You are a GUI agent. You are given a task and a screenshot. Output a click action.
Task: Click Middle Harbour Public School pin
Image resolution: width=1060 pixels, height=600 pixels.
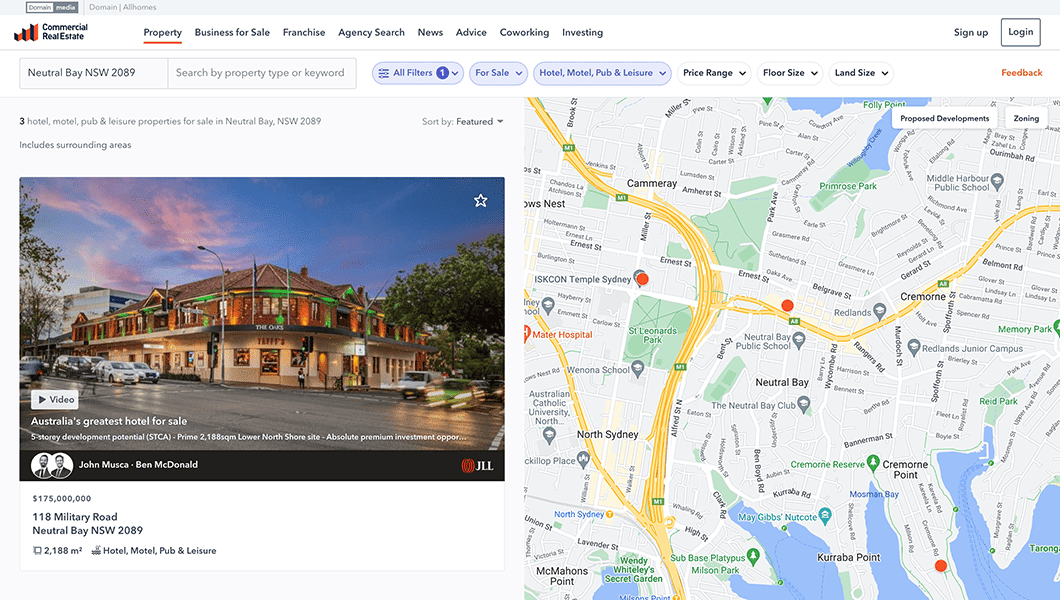click(997, 180)
